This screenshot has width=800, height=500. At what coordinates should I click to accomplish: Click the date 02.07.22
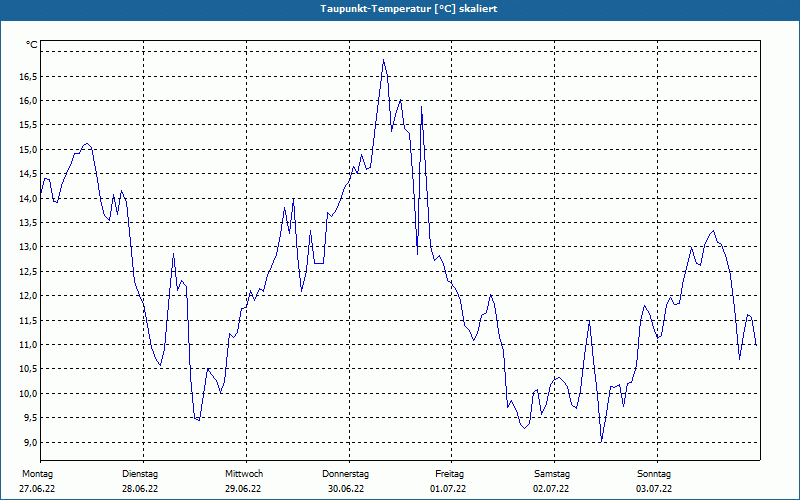pyautogui.click(x=551, y=489)
